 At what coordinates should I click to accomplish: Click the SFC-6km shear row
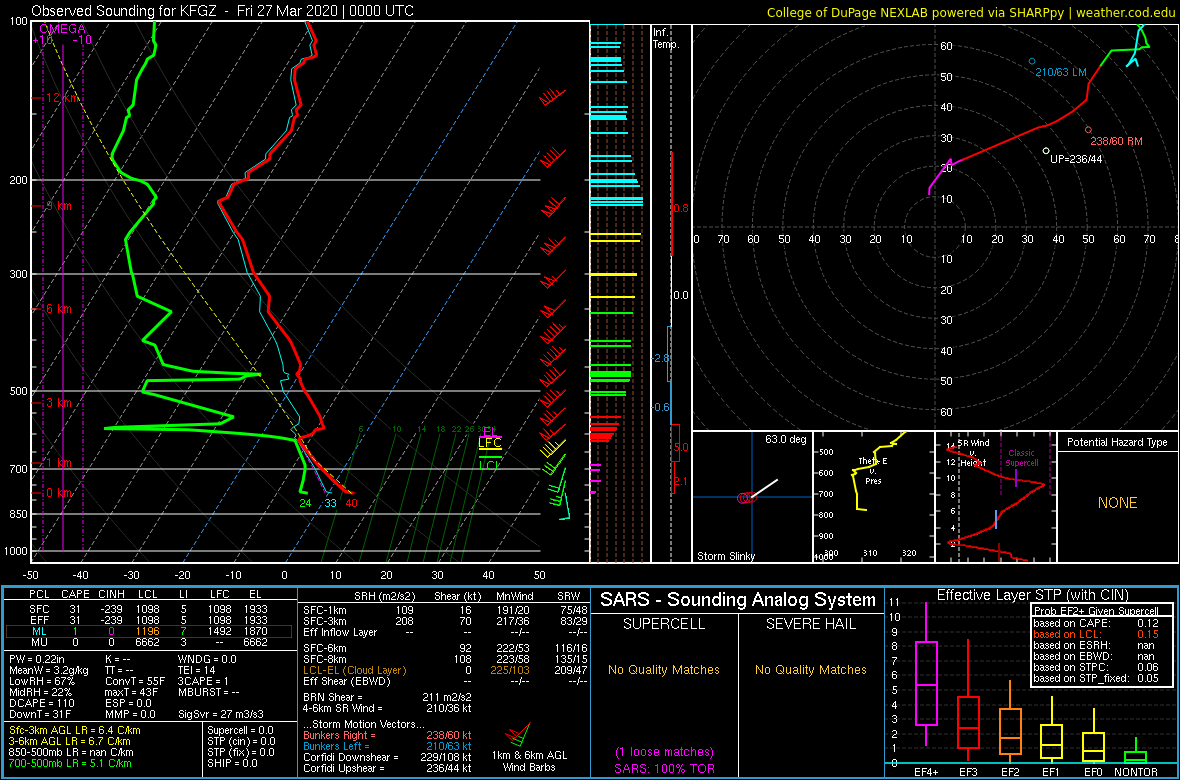click(x=444, y=650)
